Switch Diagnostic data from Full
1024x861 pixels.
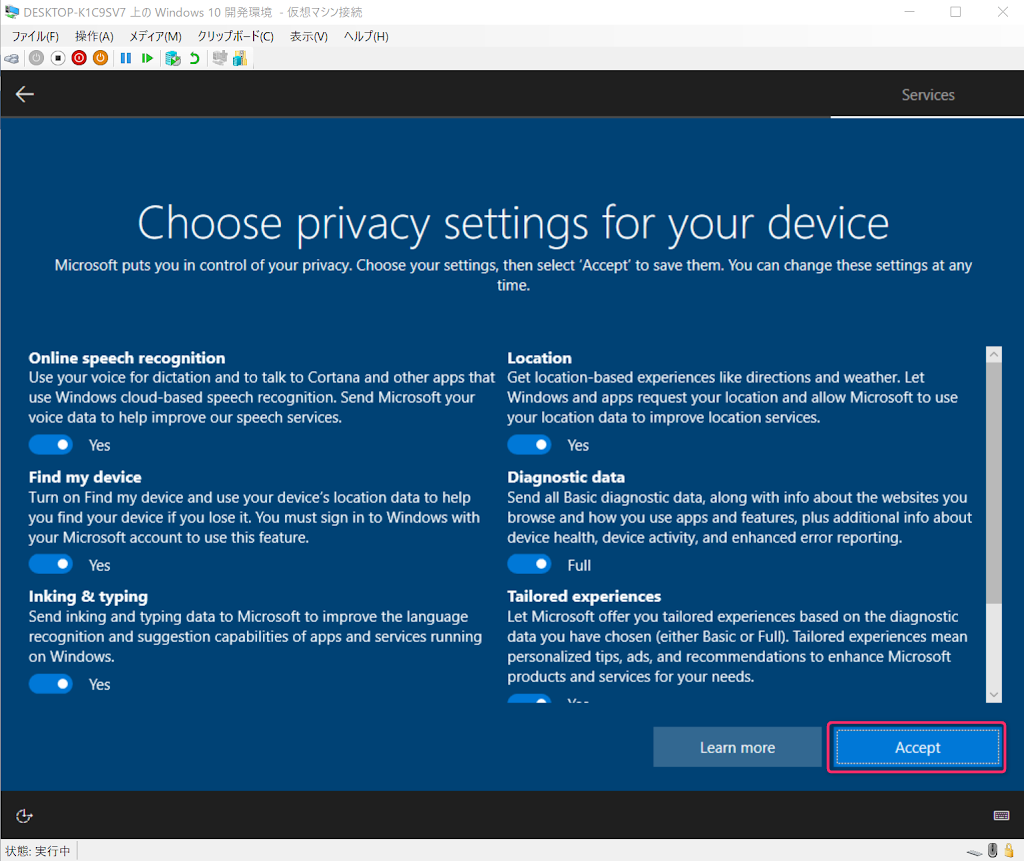(530, 564)
